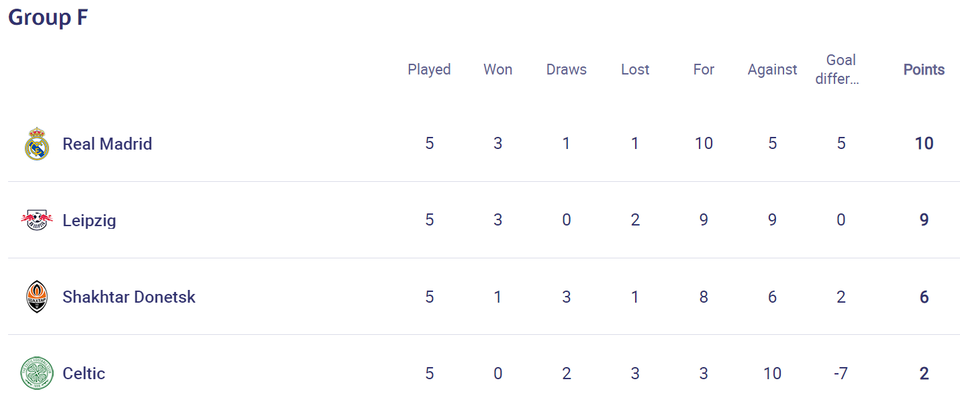This screenshot has width=960, height=402.
Task: Open the Celtic team link
Action: point(84,373)
